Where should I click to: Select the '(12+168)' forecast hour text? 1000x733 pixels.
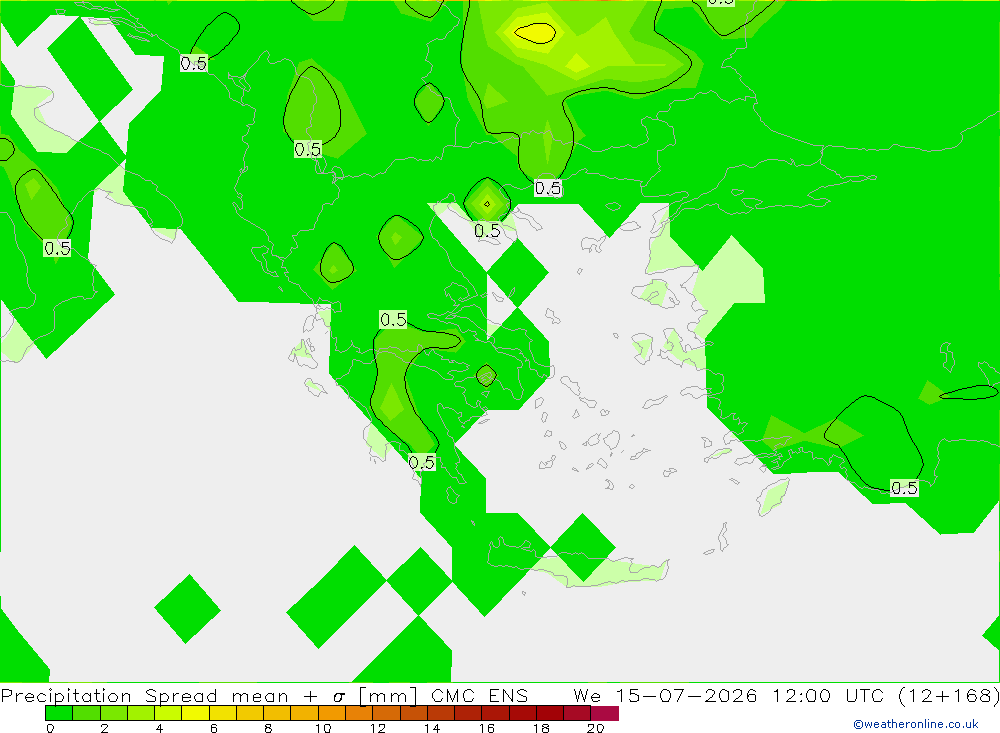click(949, 695)
